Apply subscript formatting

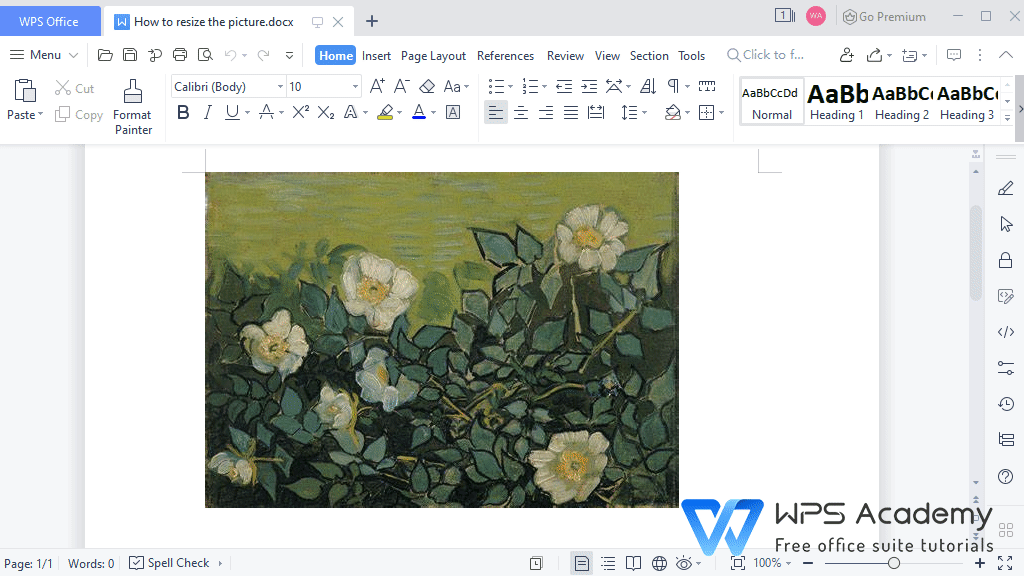(325, 112)
